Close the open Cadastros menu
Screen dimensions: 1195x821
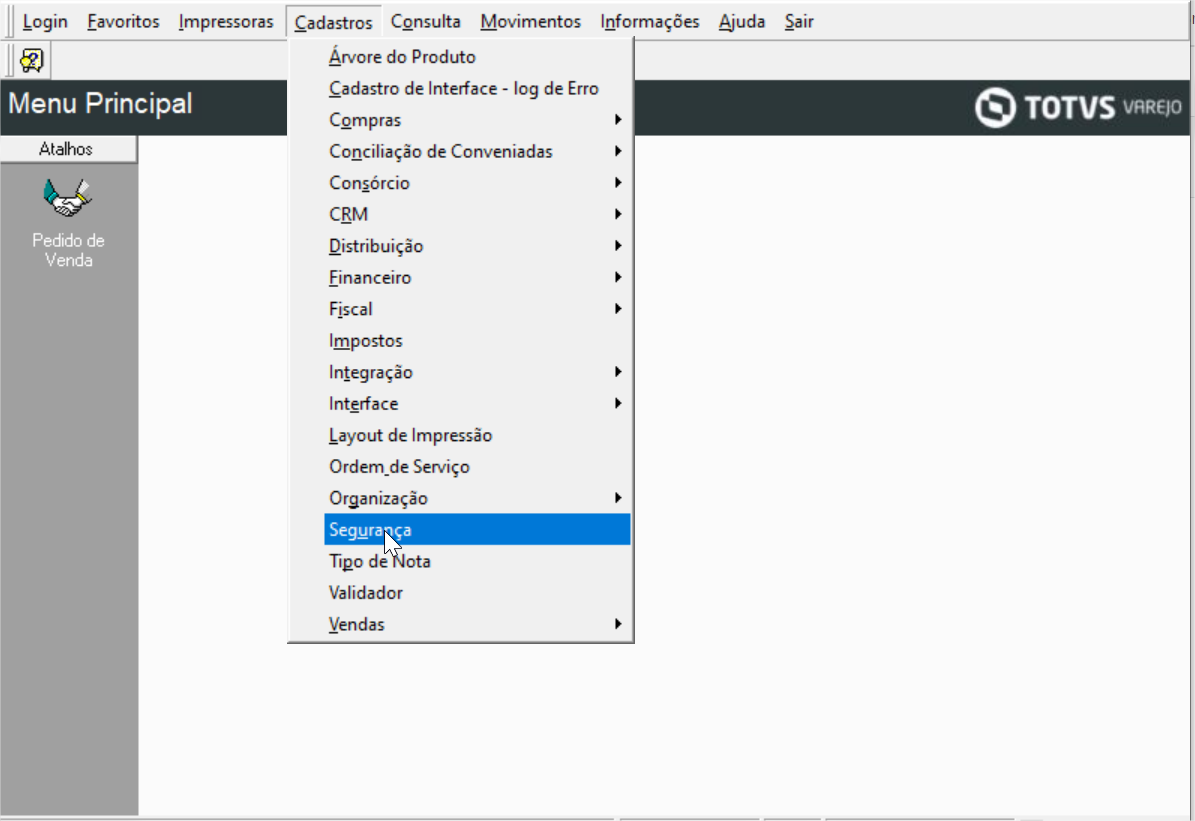pos(333,22)
